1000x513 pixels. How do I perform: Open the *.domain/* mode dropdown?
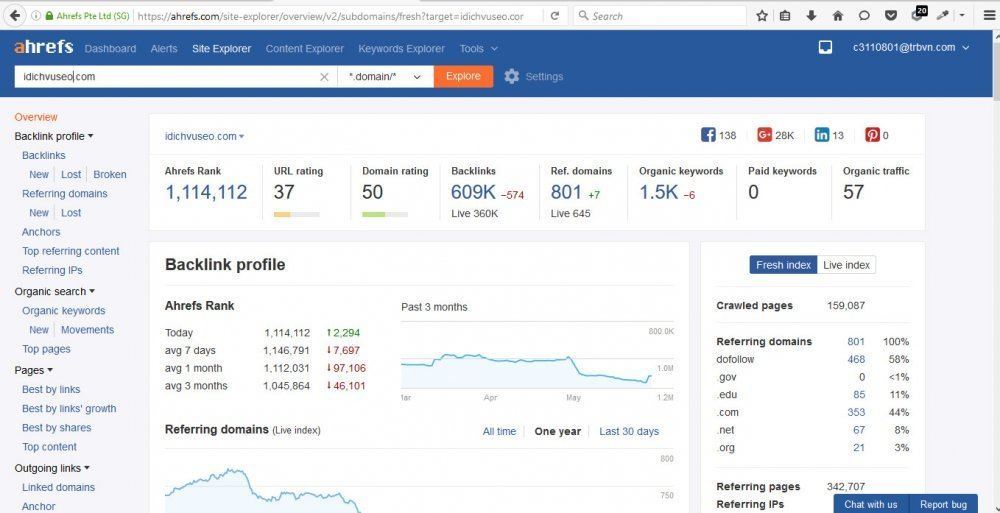click(385, 77)
